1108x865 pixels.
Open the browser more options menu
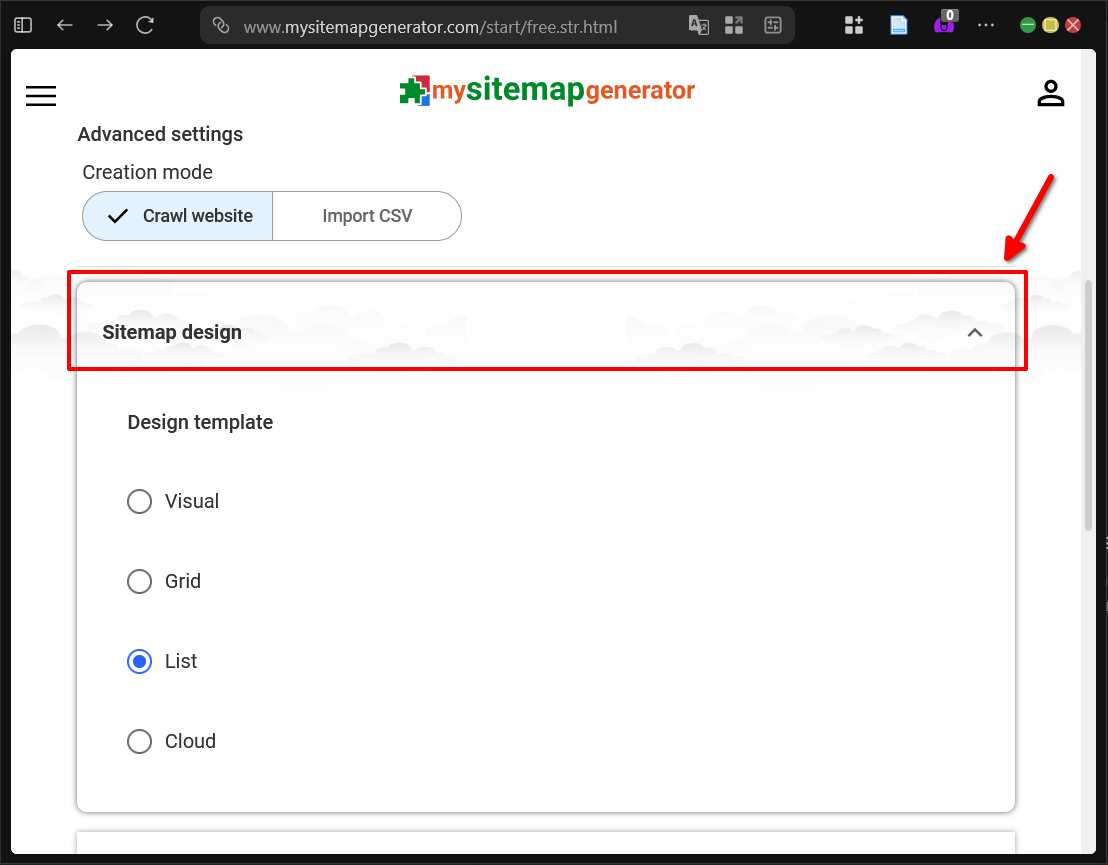tap(986, 24)
